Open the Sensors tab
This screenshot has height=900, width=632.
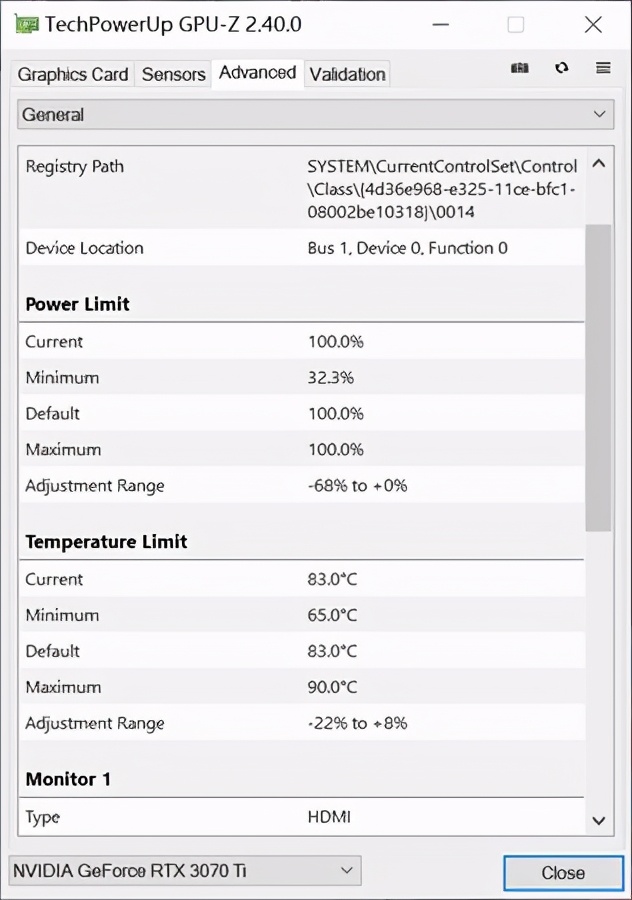pyautogui.click(x=173, y=74)
